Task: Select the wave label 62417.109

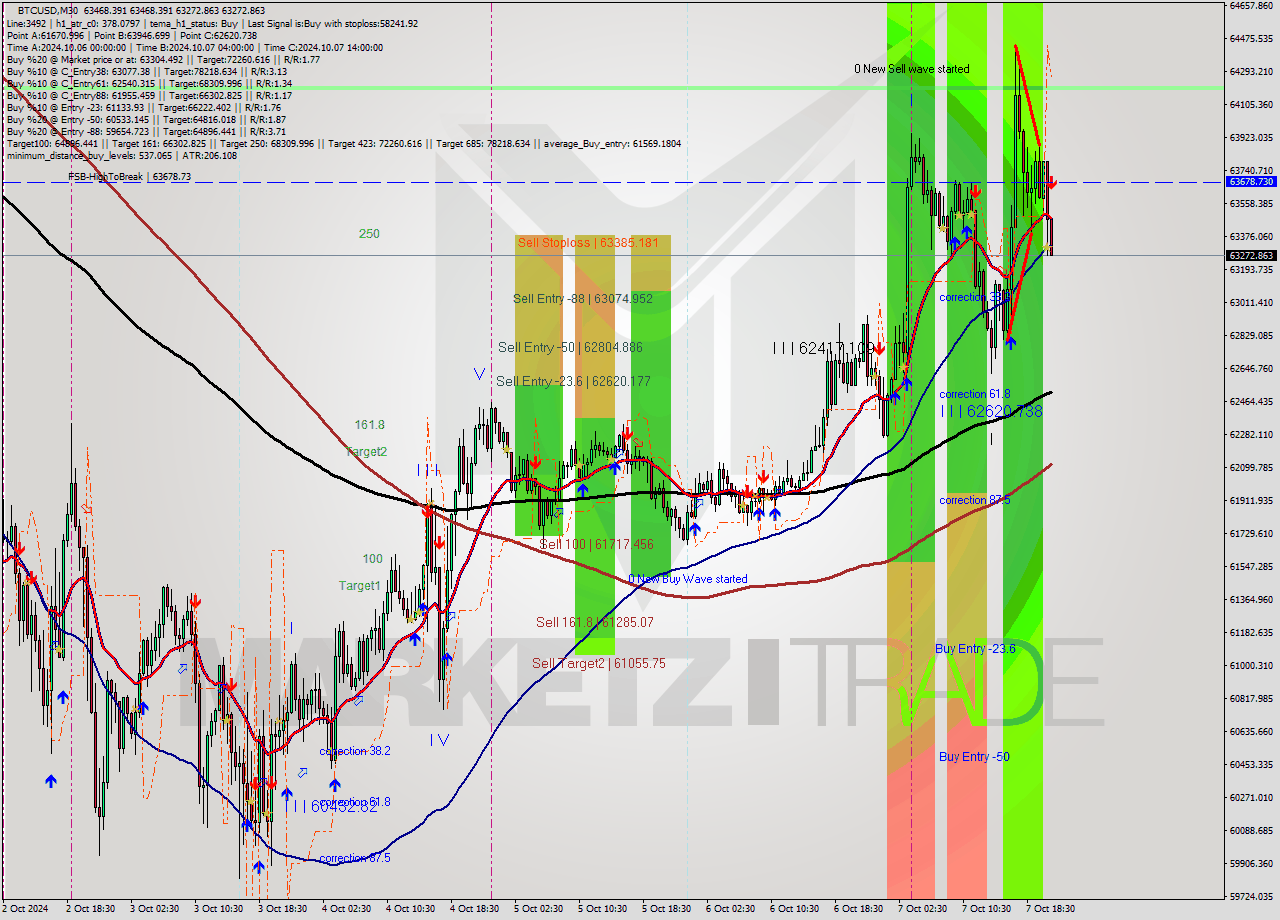Action: pos(824,348)
